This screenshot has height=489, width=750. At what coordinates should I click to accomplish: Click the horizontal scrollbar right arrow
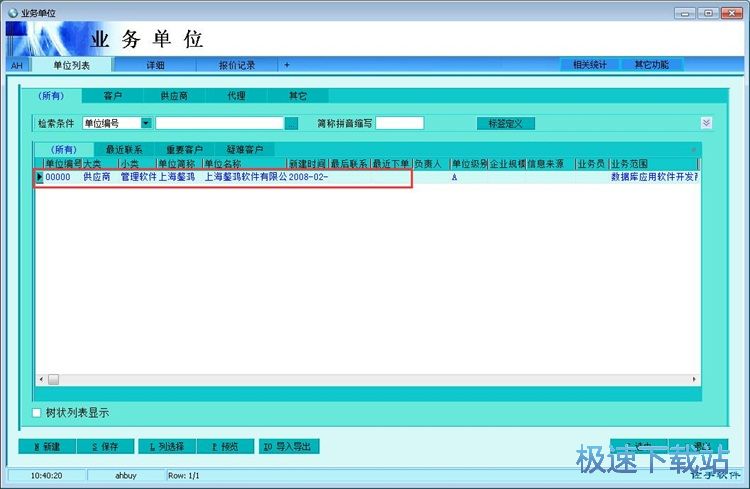(x=694, y=379)
